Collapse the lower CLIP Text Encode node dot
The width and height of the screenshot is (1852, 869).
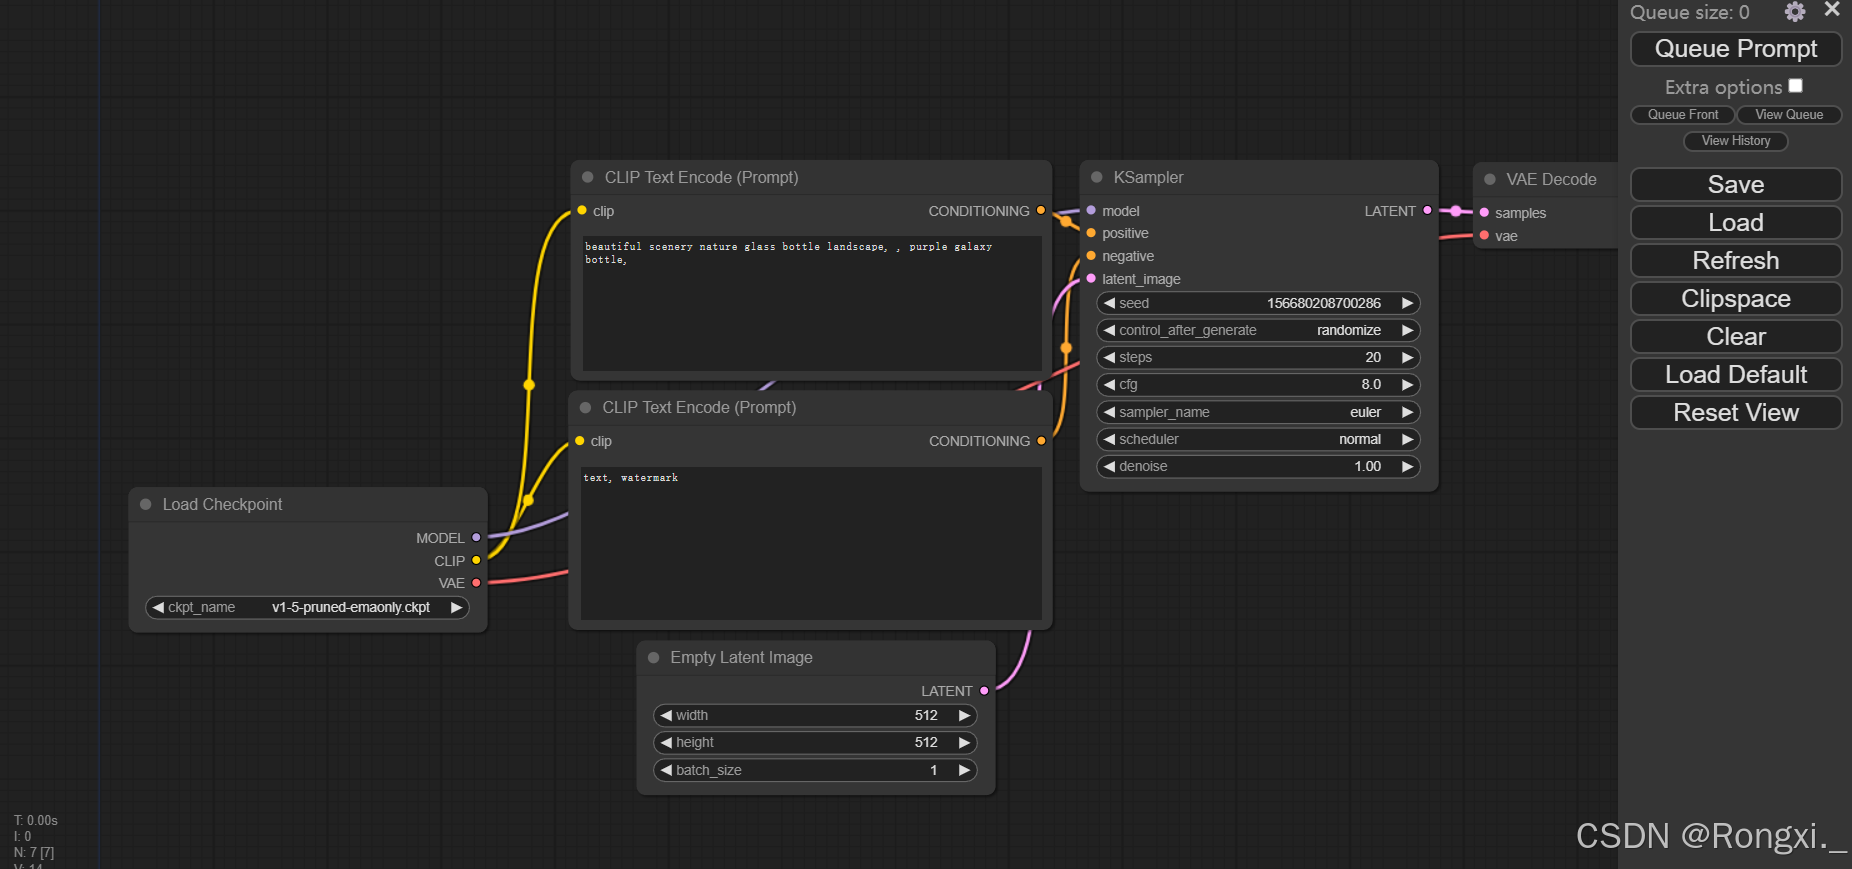coord(586,407)
